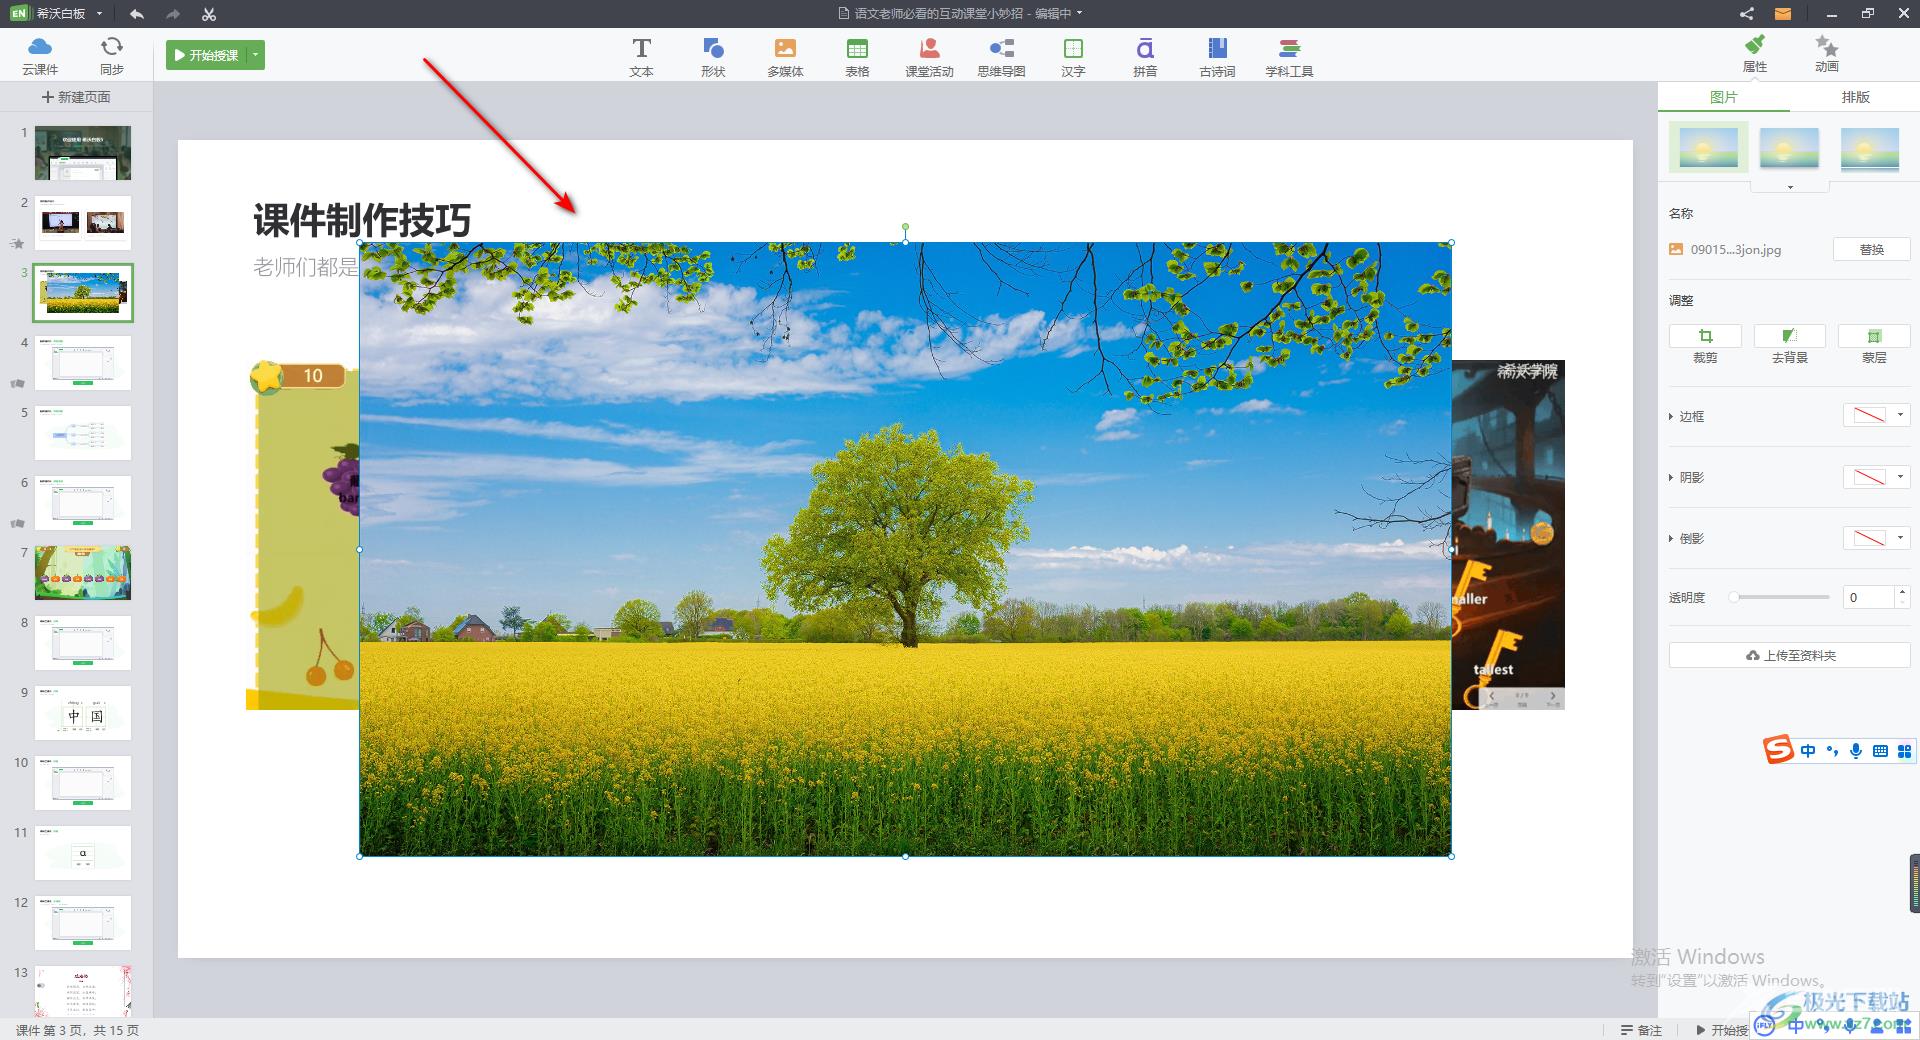Image resolution: width=1920 pixels, height=1040 pixels.
Task: Open the Sogou soft keyboard icon
Action: tap(1880, 751)
